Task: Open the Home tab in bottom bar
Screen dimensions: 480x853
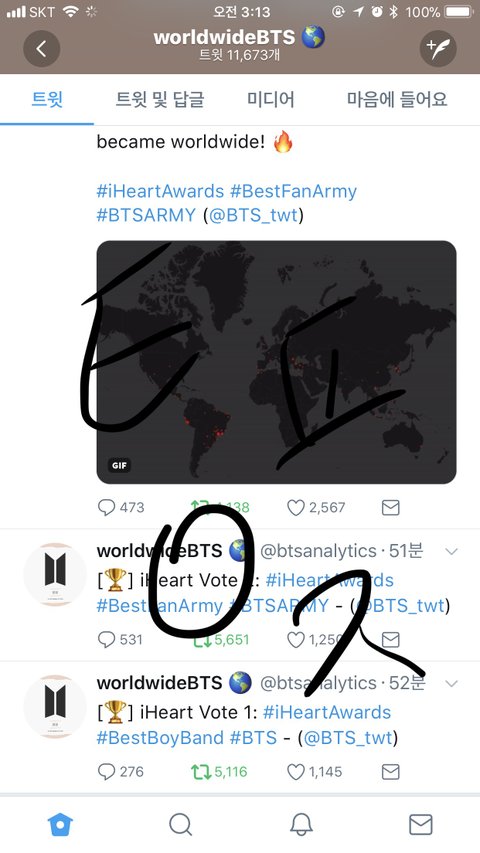Action: click(x=60, y=825)
